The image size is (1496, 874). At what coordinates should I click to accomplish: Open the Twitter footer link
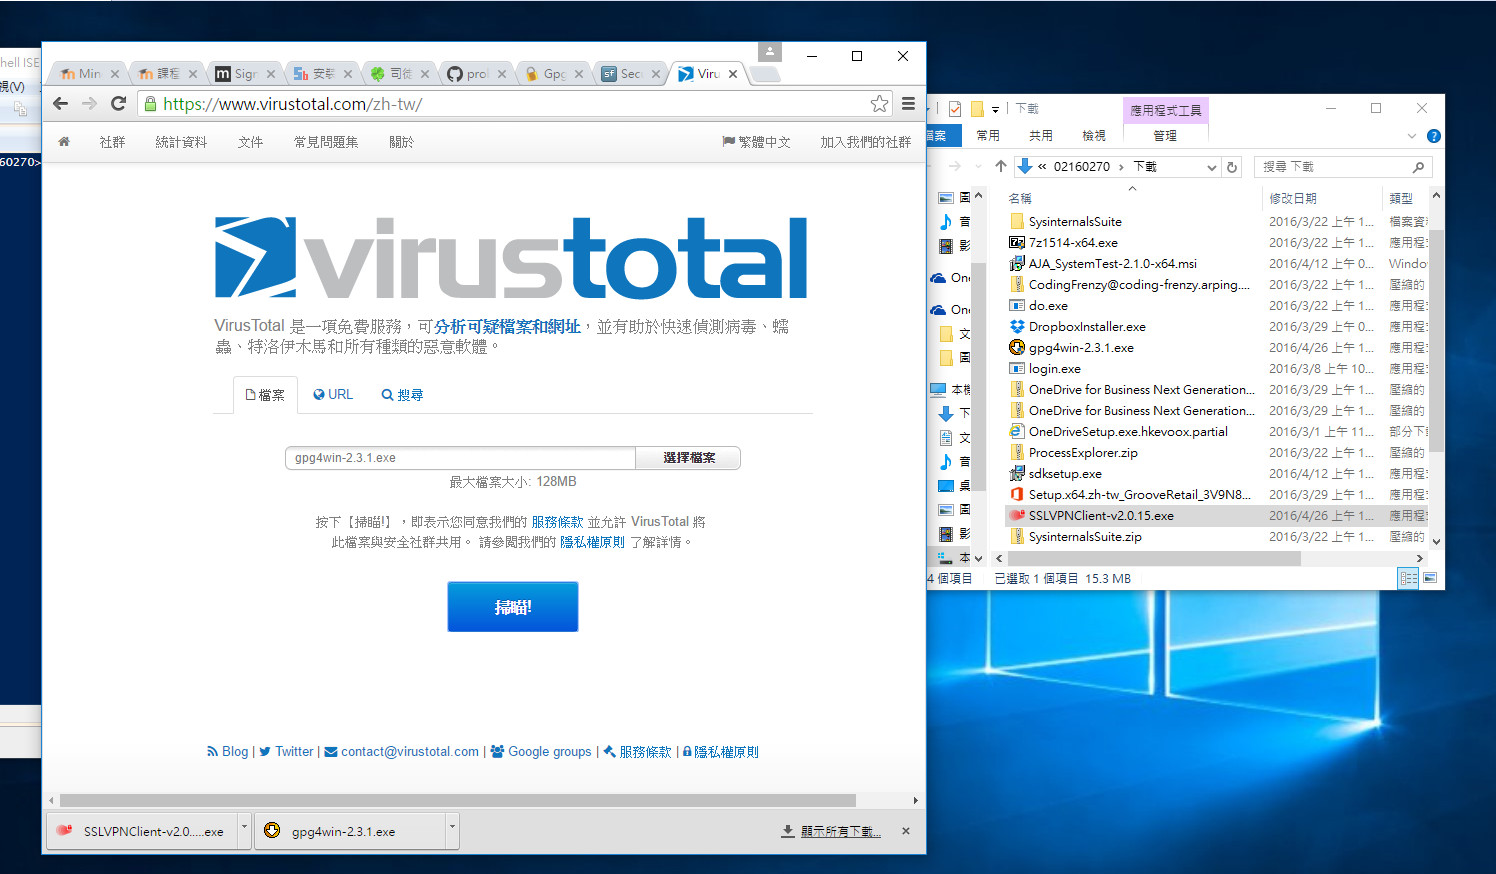pos(287,752)
